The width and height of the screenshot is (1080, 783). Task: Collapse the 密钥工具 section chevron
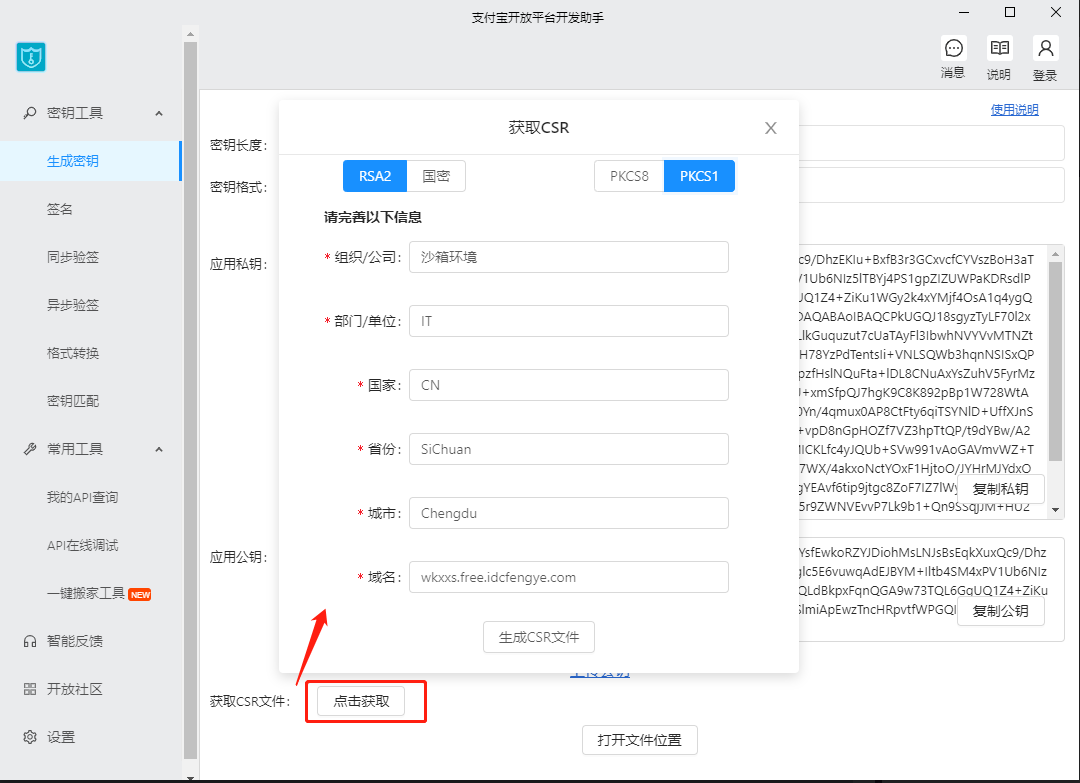pyautogui.click(x=159, y=113)
